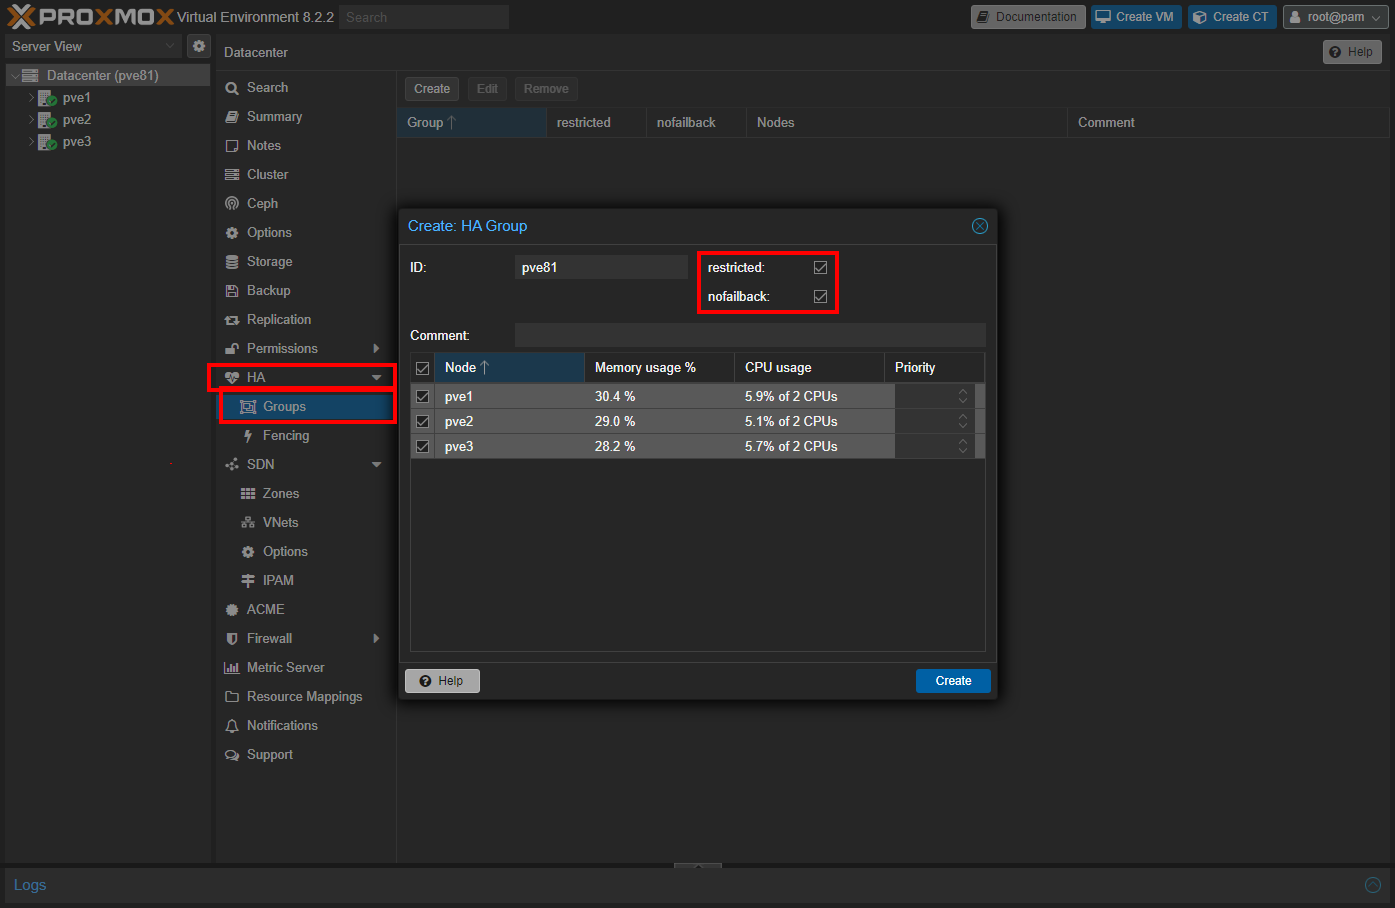The height and width of the screenshot is (908, 1395).
Task: Click the Create CT button
Action: [1232, 17]
